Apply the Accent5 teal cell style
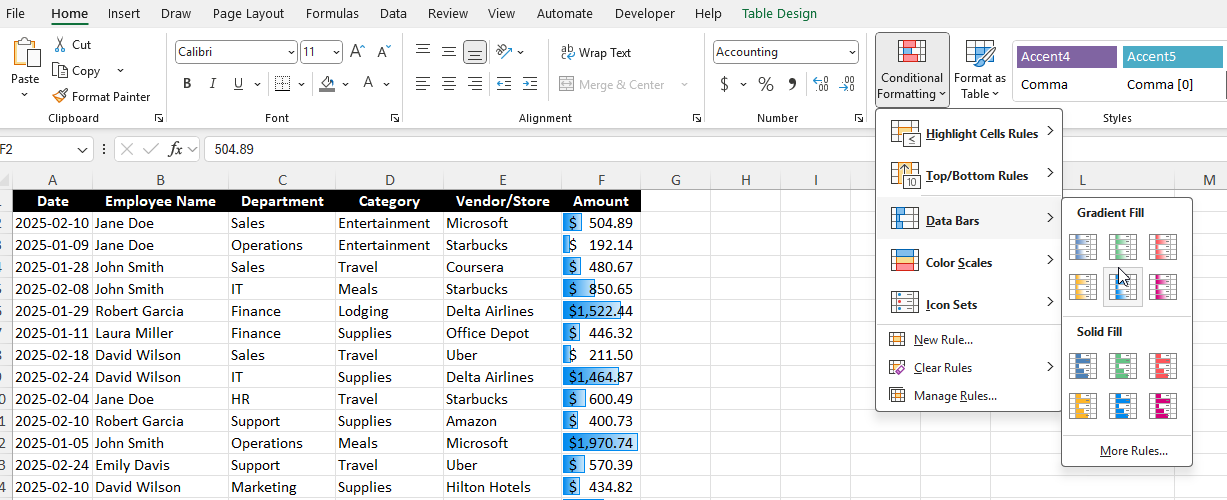 (1172, 57)
